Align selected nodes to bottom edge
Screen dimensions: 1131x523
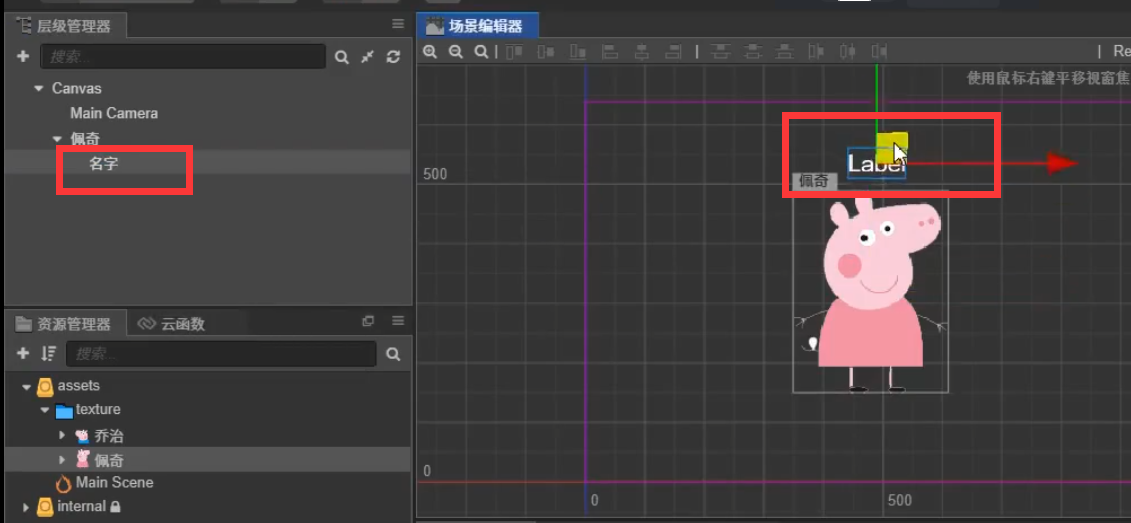[x=578, y=52]
